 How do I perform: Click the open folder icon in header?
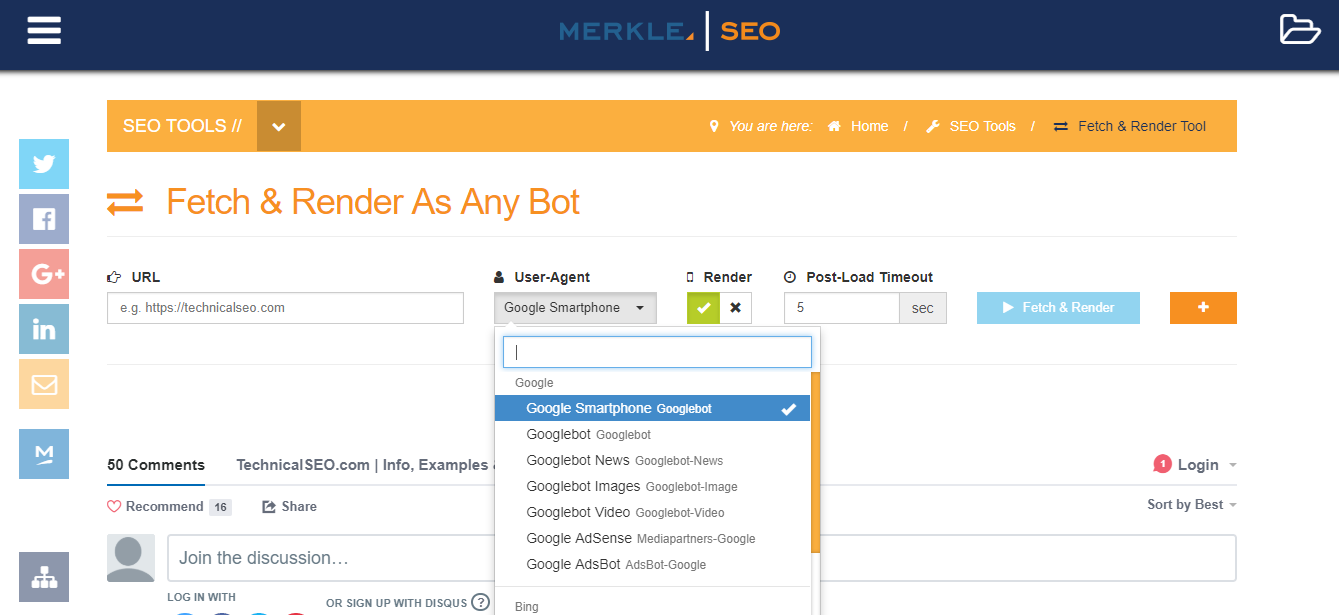pos(1300,30)
